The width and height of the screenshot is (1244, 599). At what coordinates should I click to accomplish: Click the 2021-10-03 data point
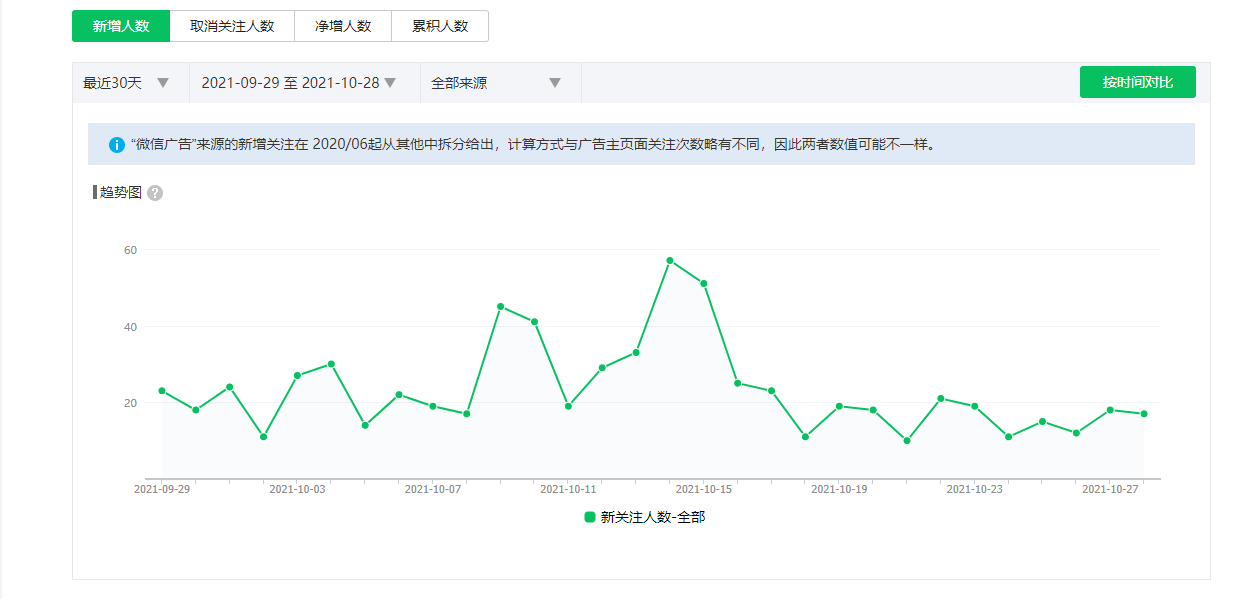[297, 376]
